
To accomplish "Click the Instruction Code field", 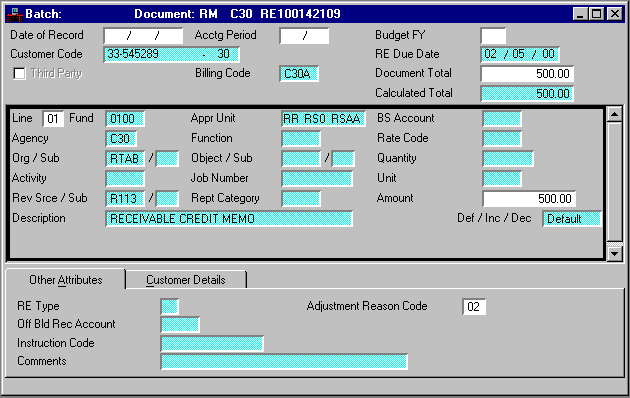I will click(212, 344).
